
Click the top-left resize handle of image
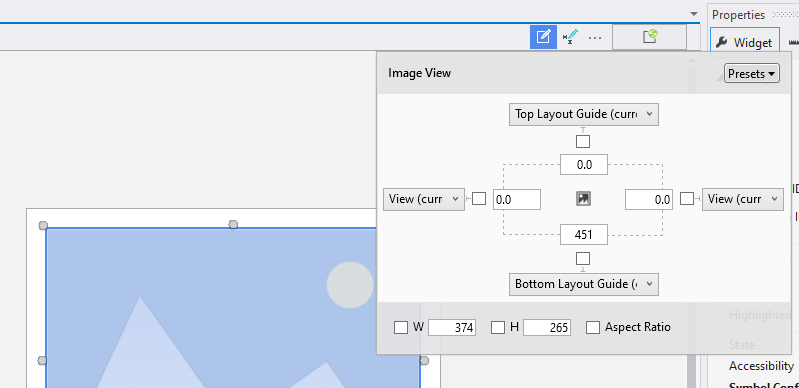click(43, 225)
